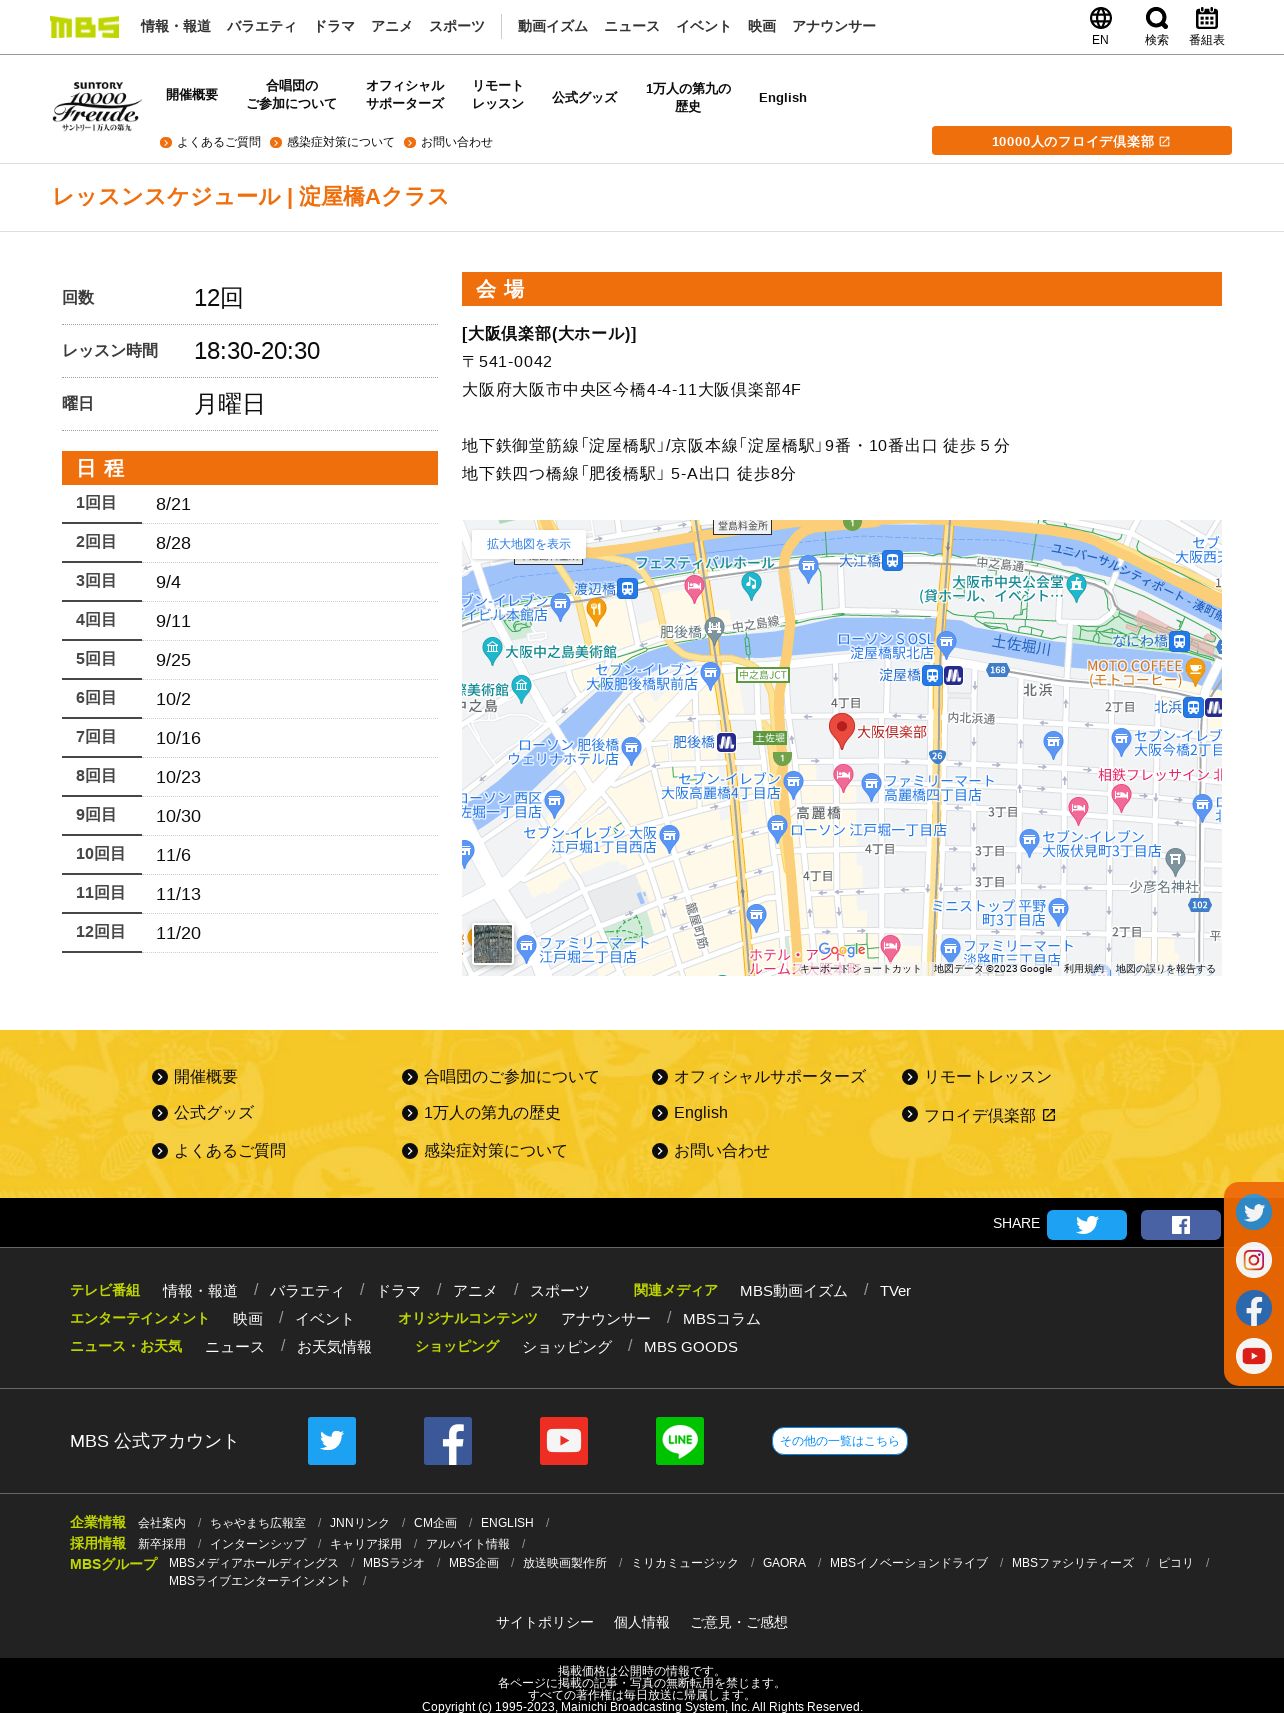Click 拡大地図を表示 on the map
The width and height of the screenshot is (1284, 1713).
pyautogui.click(x=529, y=544)
